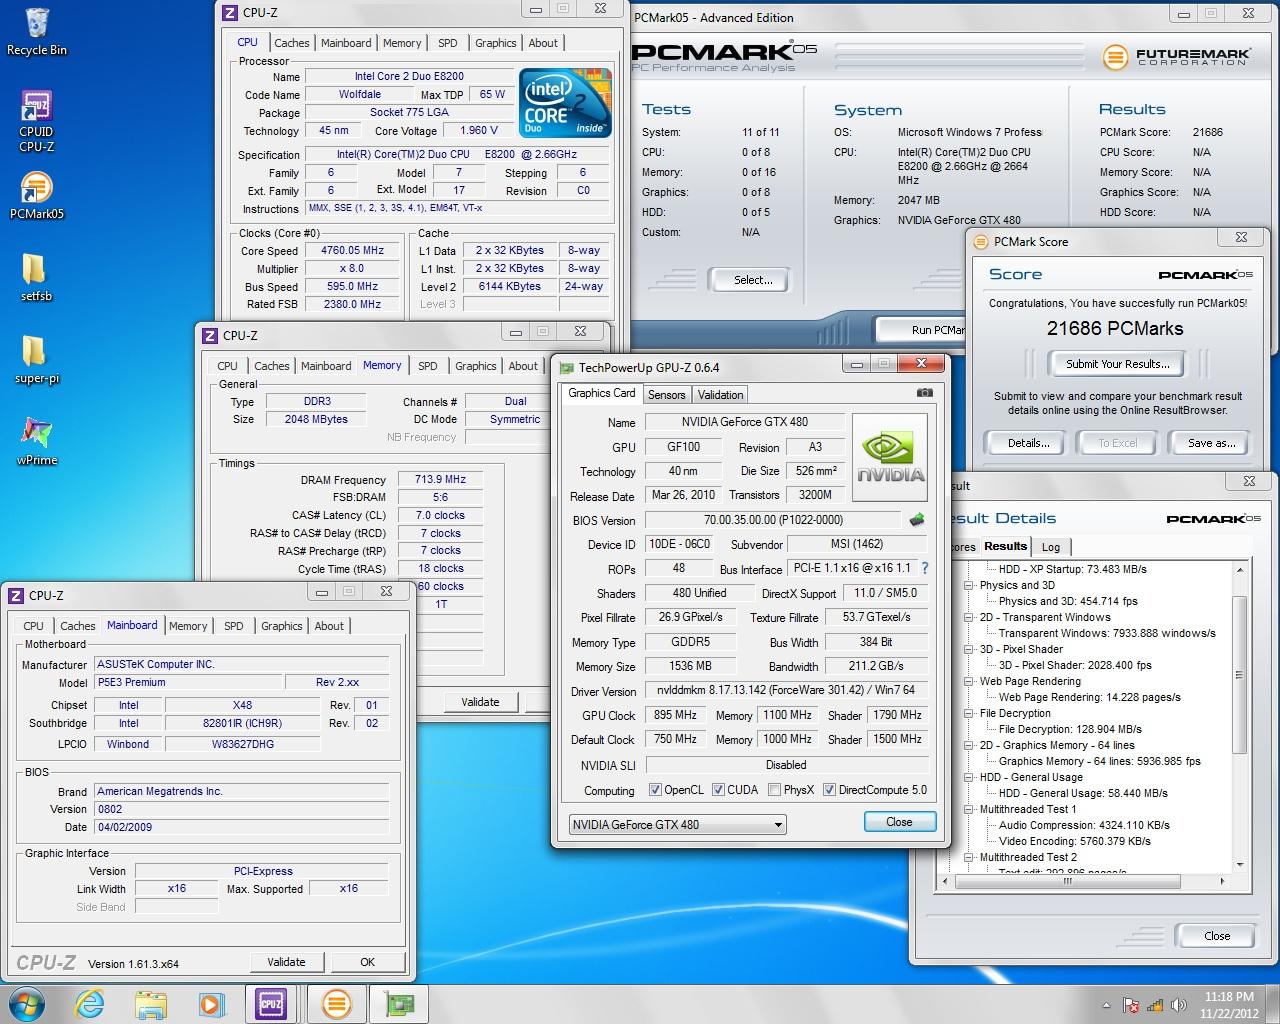Open the Action Center flag icon

1132,1005
